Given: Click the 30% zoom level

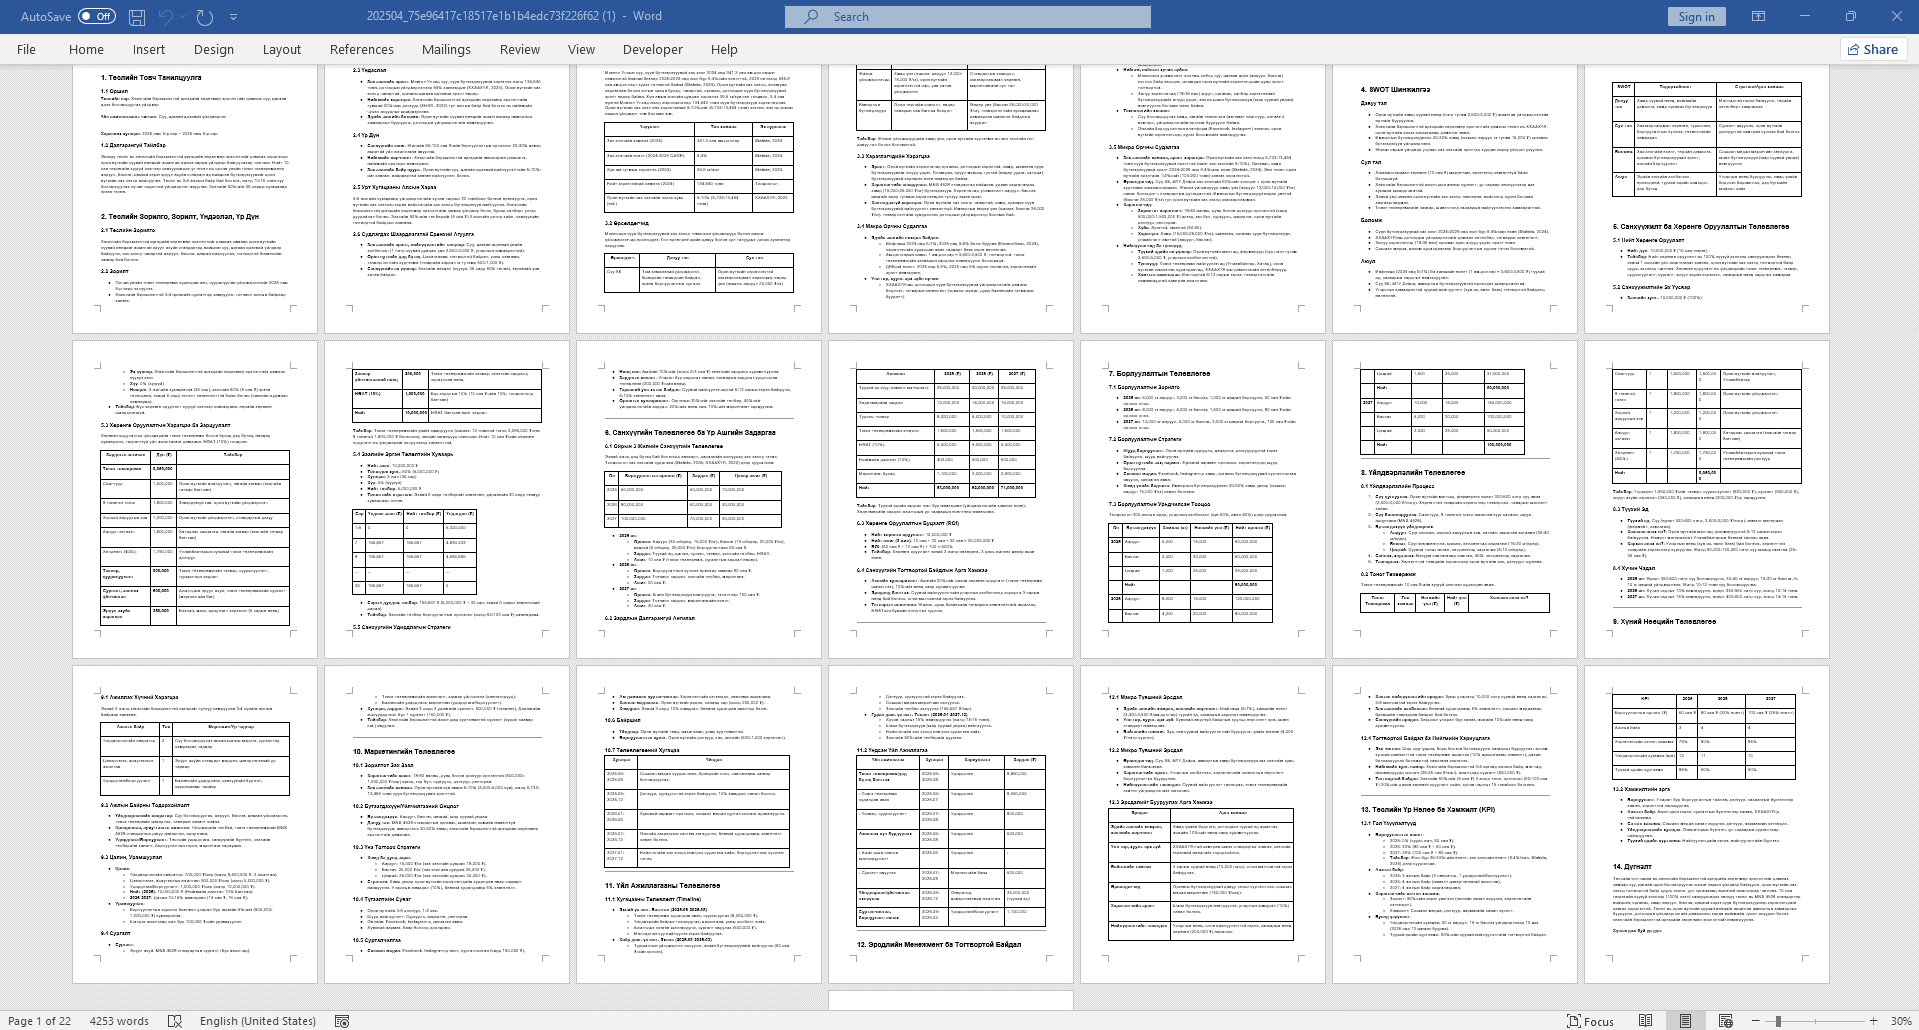Looking at the screenshot, I should (x=1900, y=1021).
